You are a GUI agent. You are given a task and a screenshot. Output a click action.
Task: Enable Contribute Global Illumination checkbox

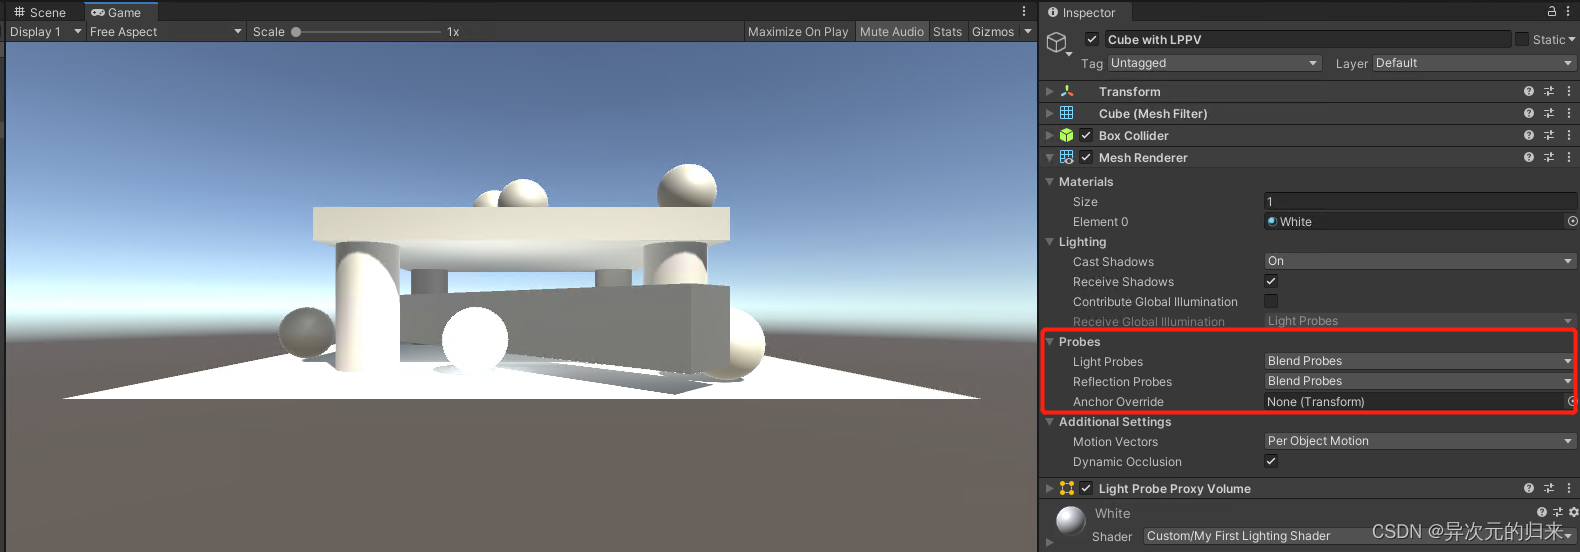pyautogui.click(x=1271, y=301)
